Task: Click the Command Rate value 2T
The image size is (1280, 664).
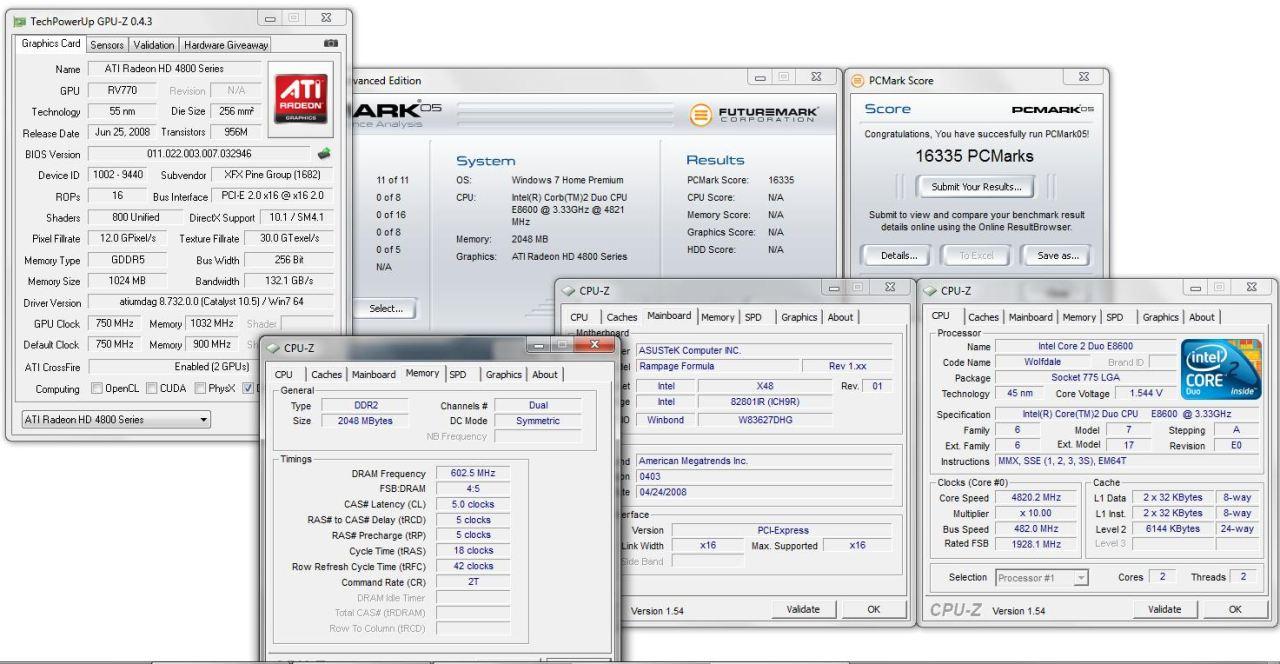Action: point(474,581)
